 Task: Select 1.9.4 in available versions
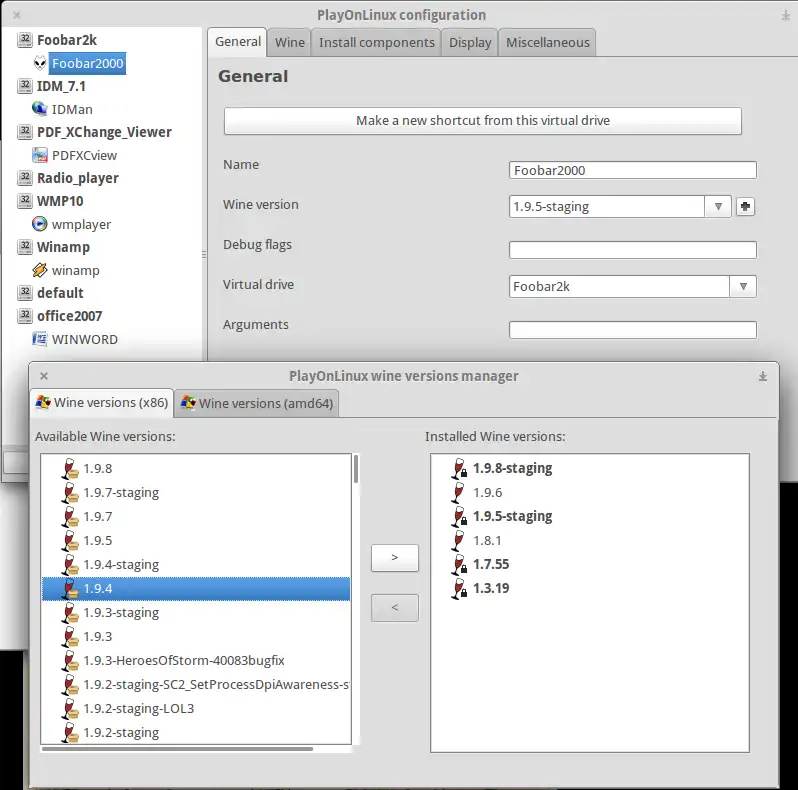[196, 588]
